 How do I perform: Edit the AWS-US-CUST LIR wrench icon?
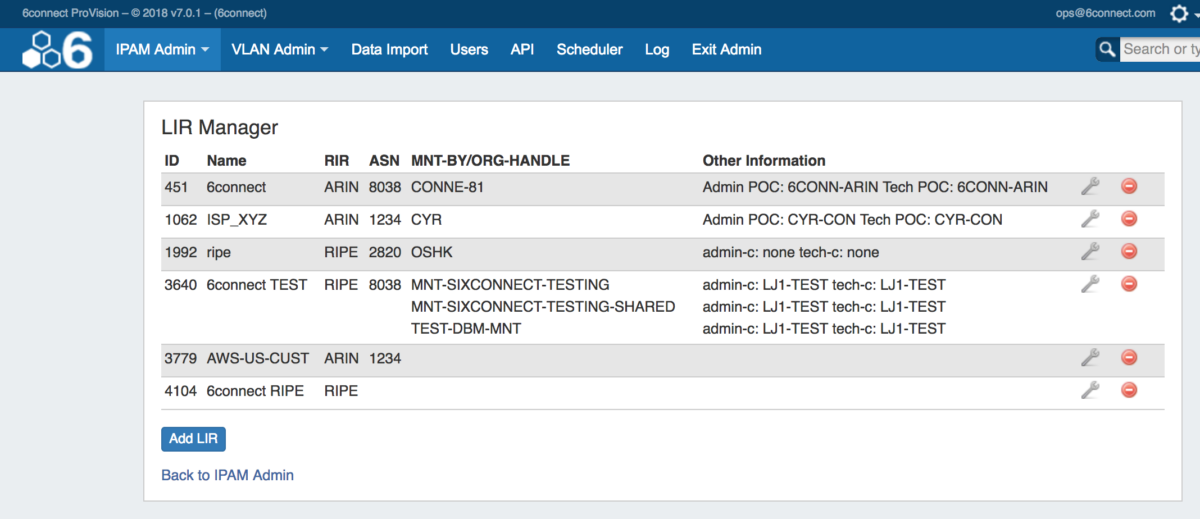coord(1090,357)
